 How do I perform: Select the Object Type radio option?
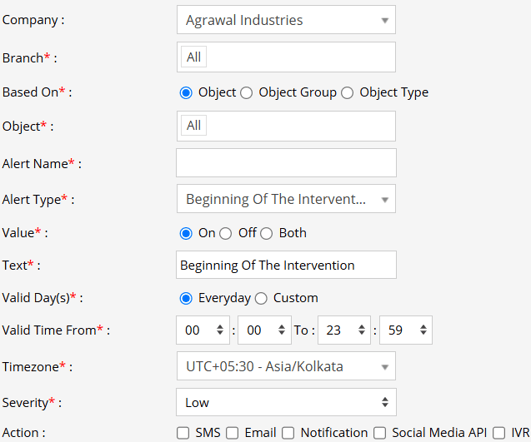click(x=347, y=93)
